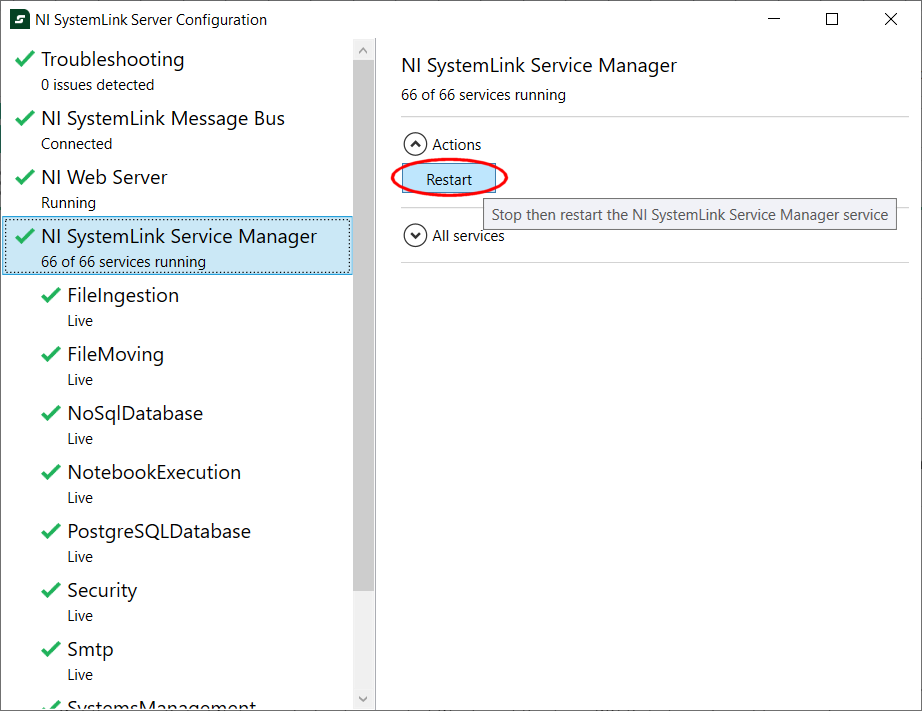Select NI Web Server in the list
The image size is (922, 711).
[x=178, y=188]
